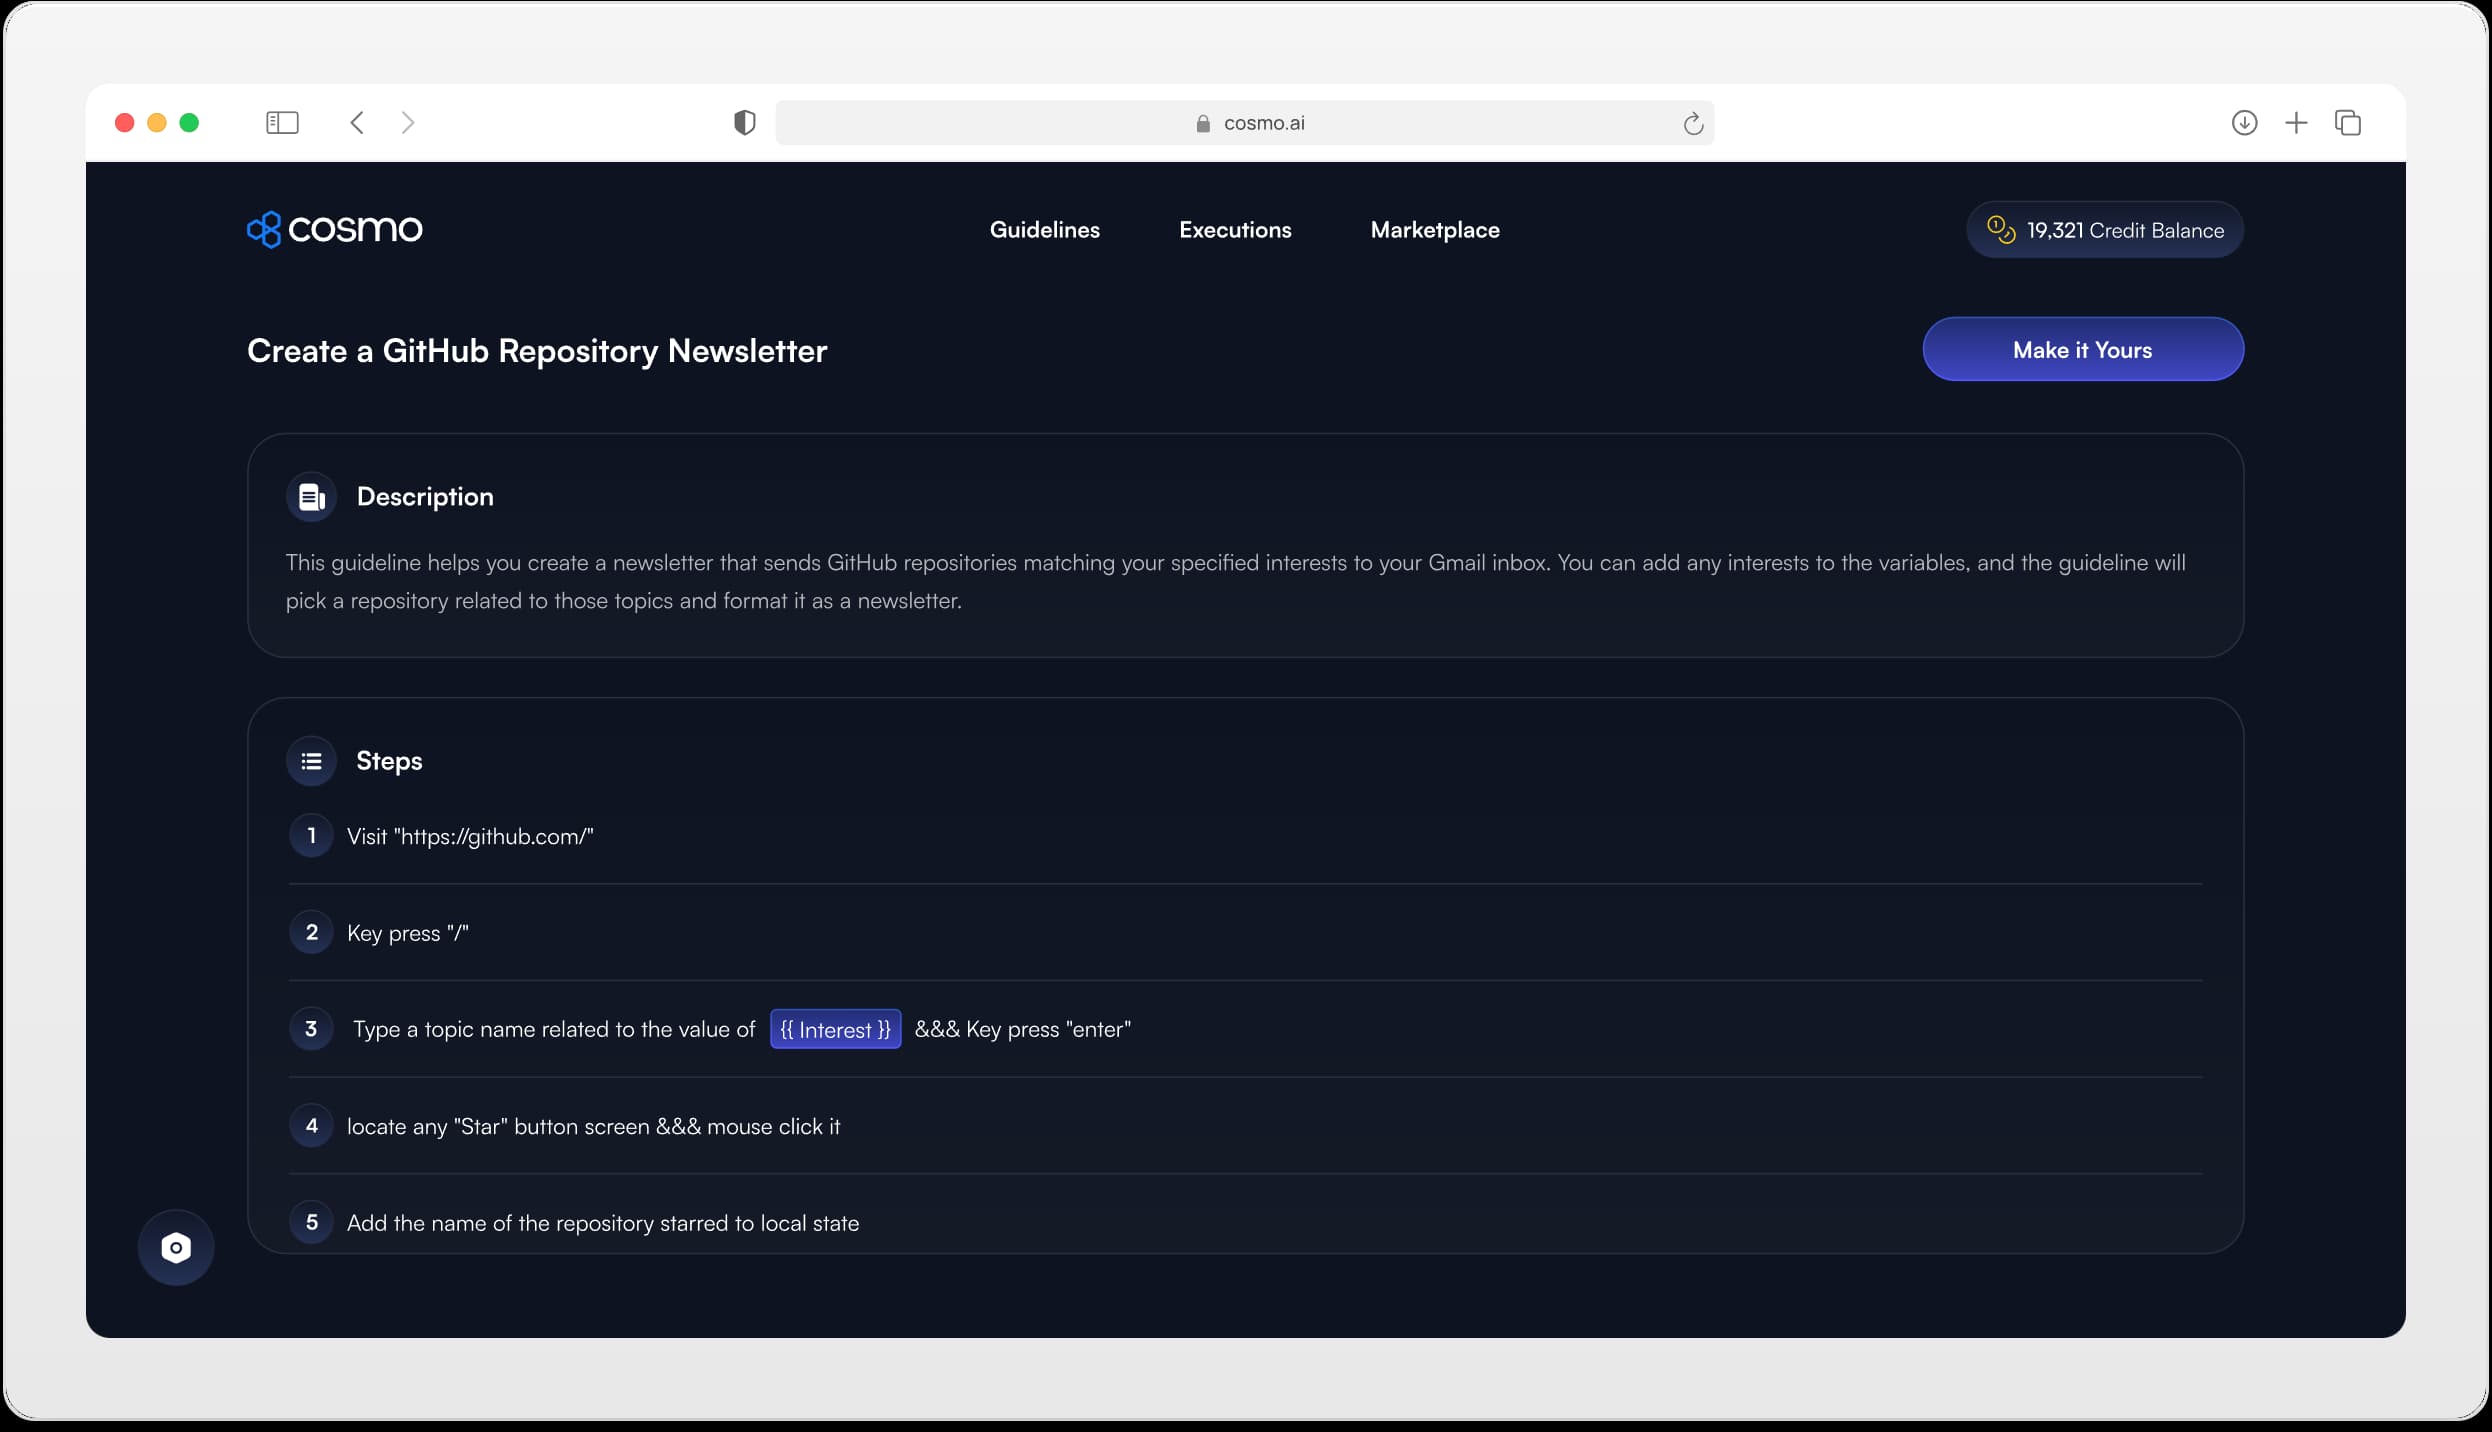
Task: Go forward with the browser forward arrow
Action: click(407, 123)
